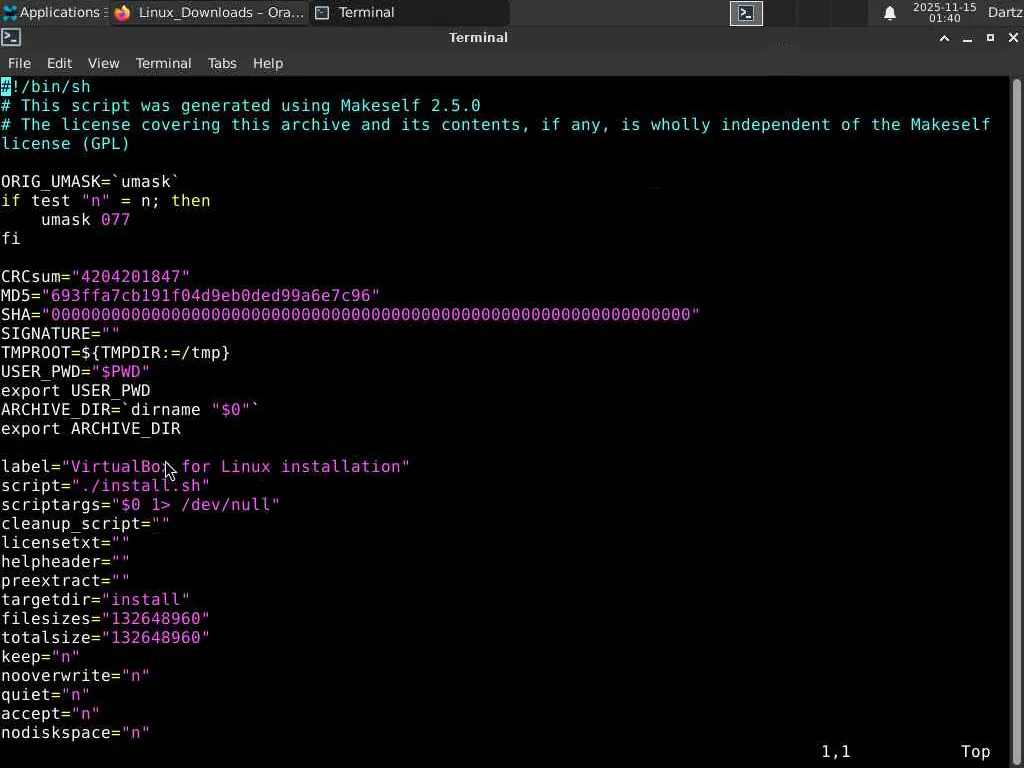Roll up the Terminal window with the up-arrow button

944,38
